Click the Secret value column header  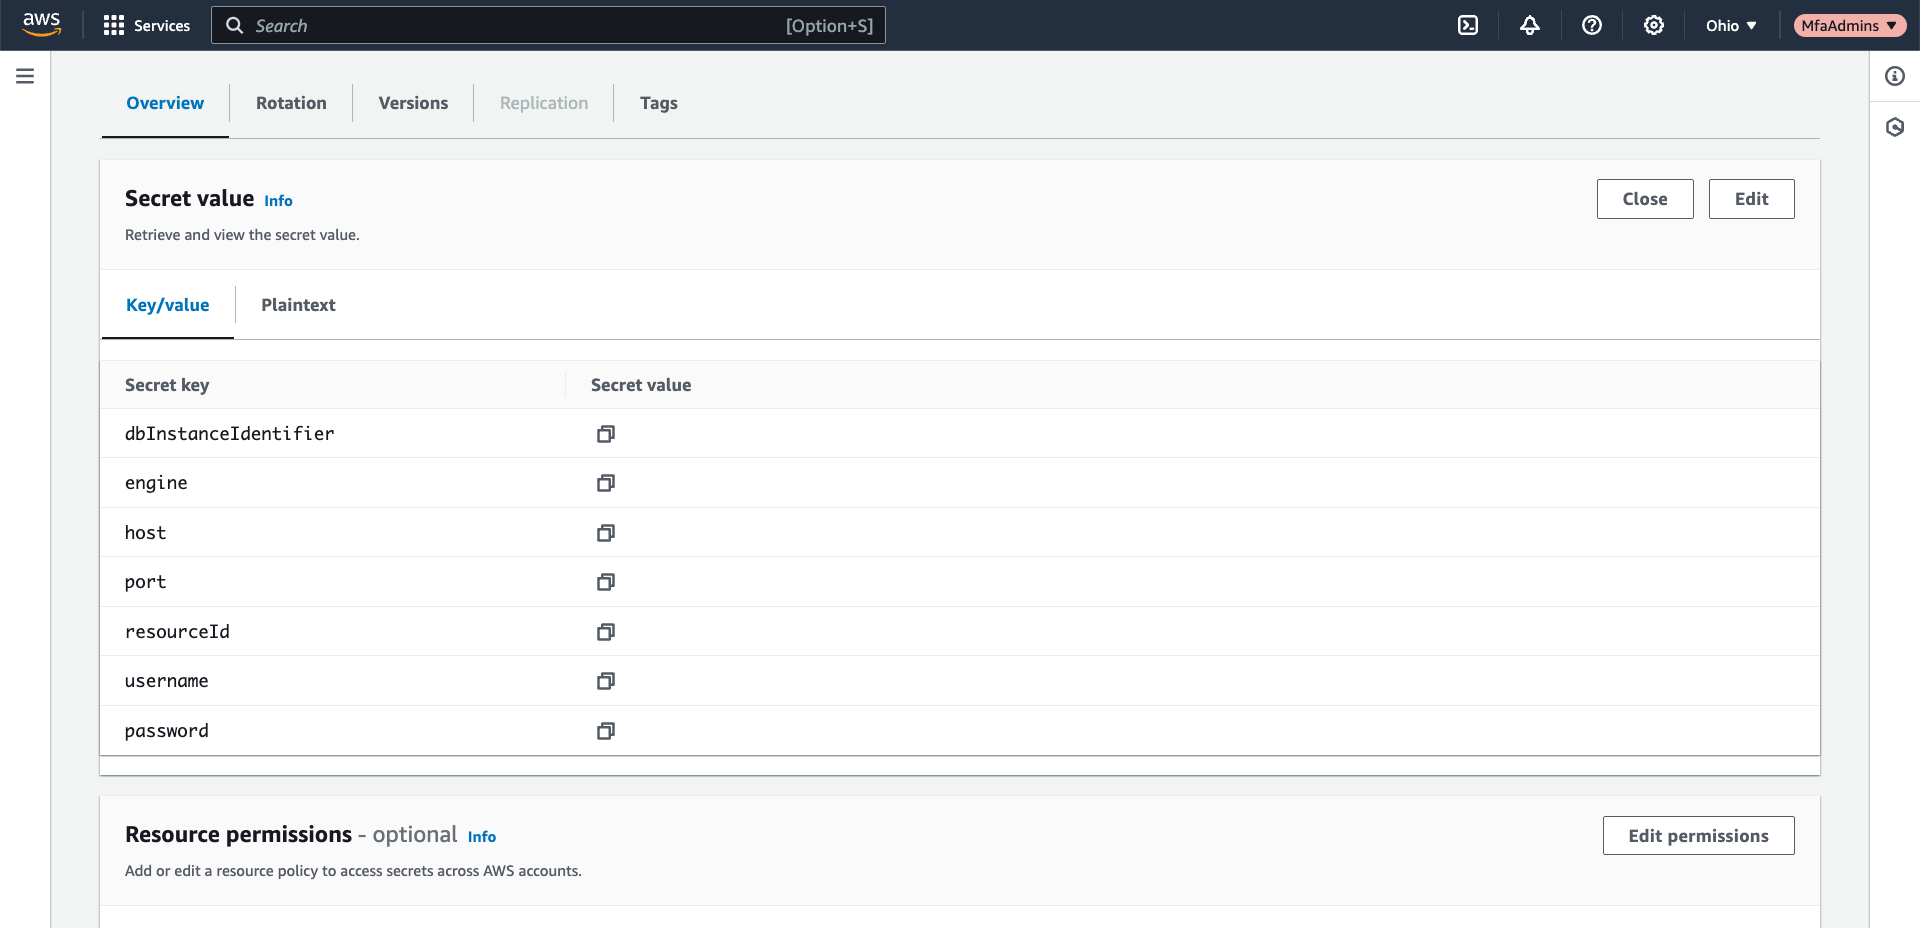pyautogui.click(x=641, y=385)
